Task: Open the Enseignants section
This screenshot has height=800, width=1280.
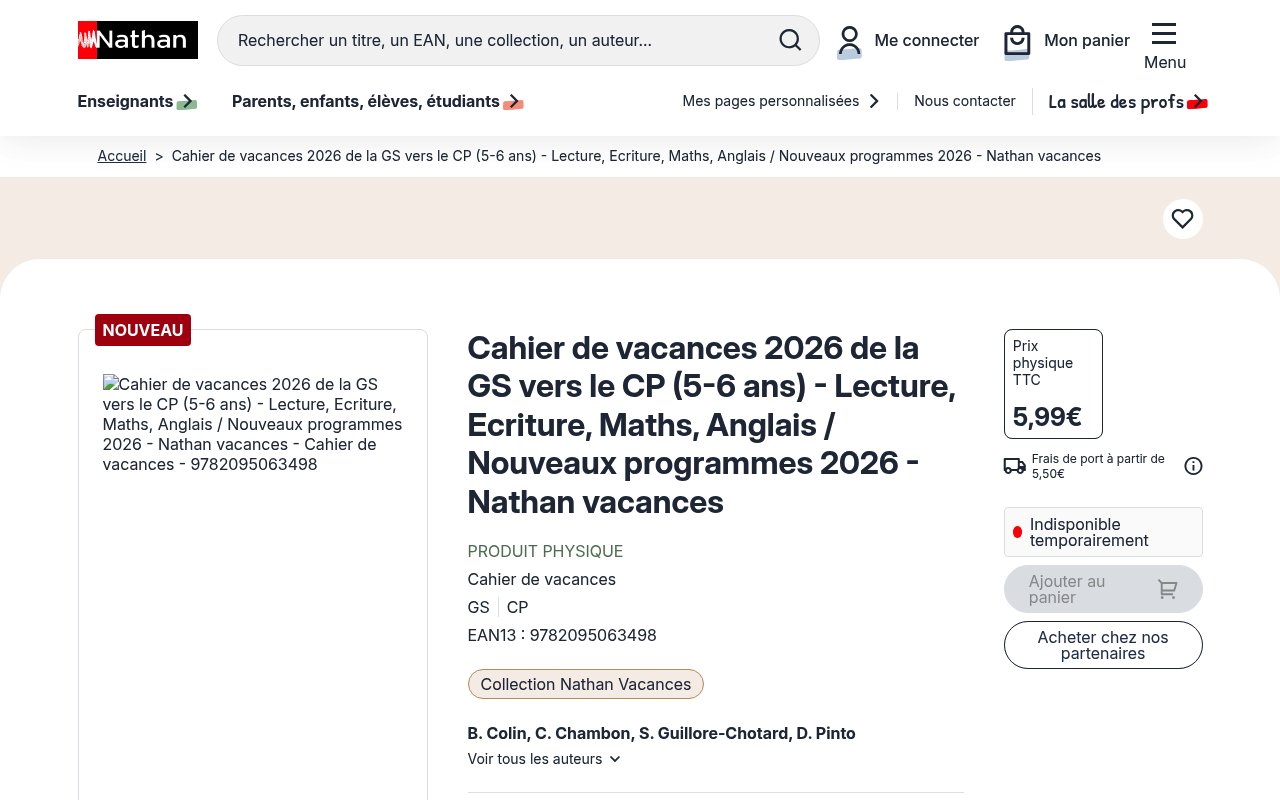Action: click(x=137, y=101)
